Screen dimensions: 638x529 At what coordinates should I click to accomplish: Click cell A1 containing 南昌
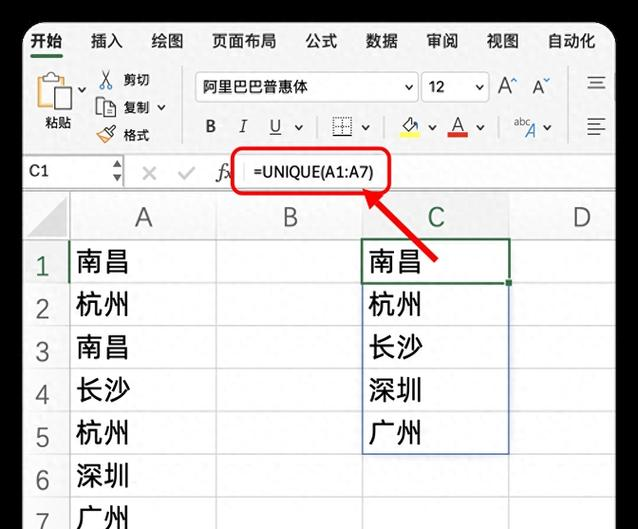click(x=143, y=262)
